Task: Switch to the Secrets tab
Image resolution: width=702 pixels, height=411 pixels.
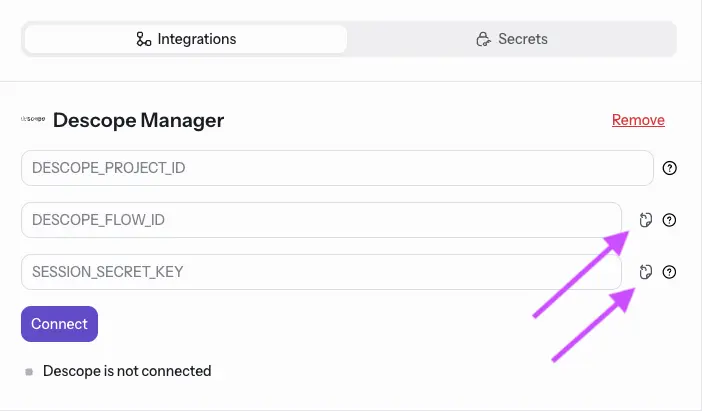Action: click(511, 40)
